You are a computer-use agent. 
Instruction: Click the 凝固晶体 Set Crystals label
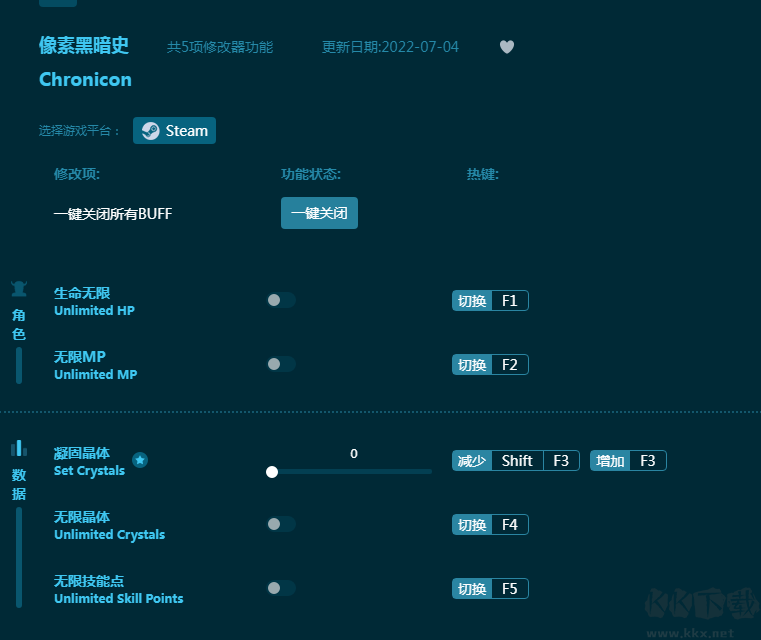tap(89, 461)
